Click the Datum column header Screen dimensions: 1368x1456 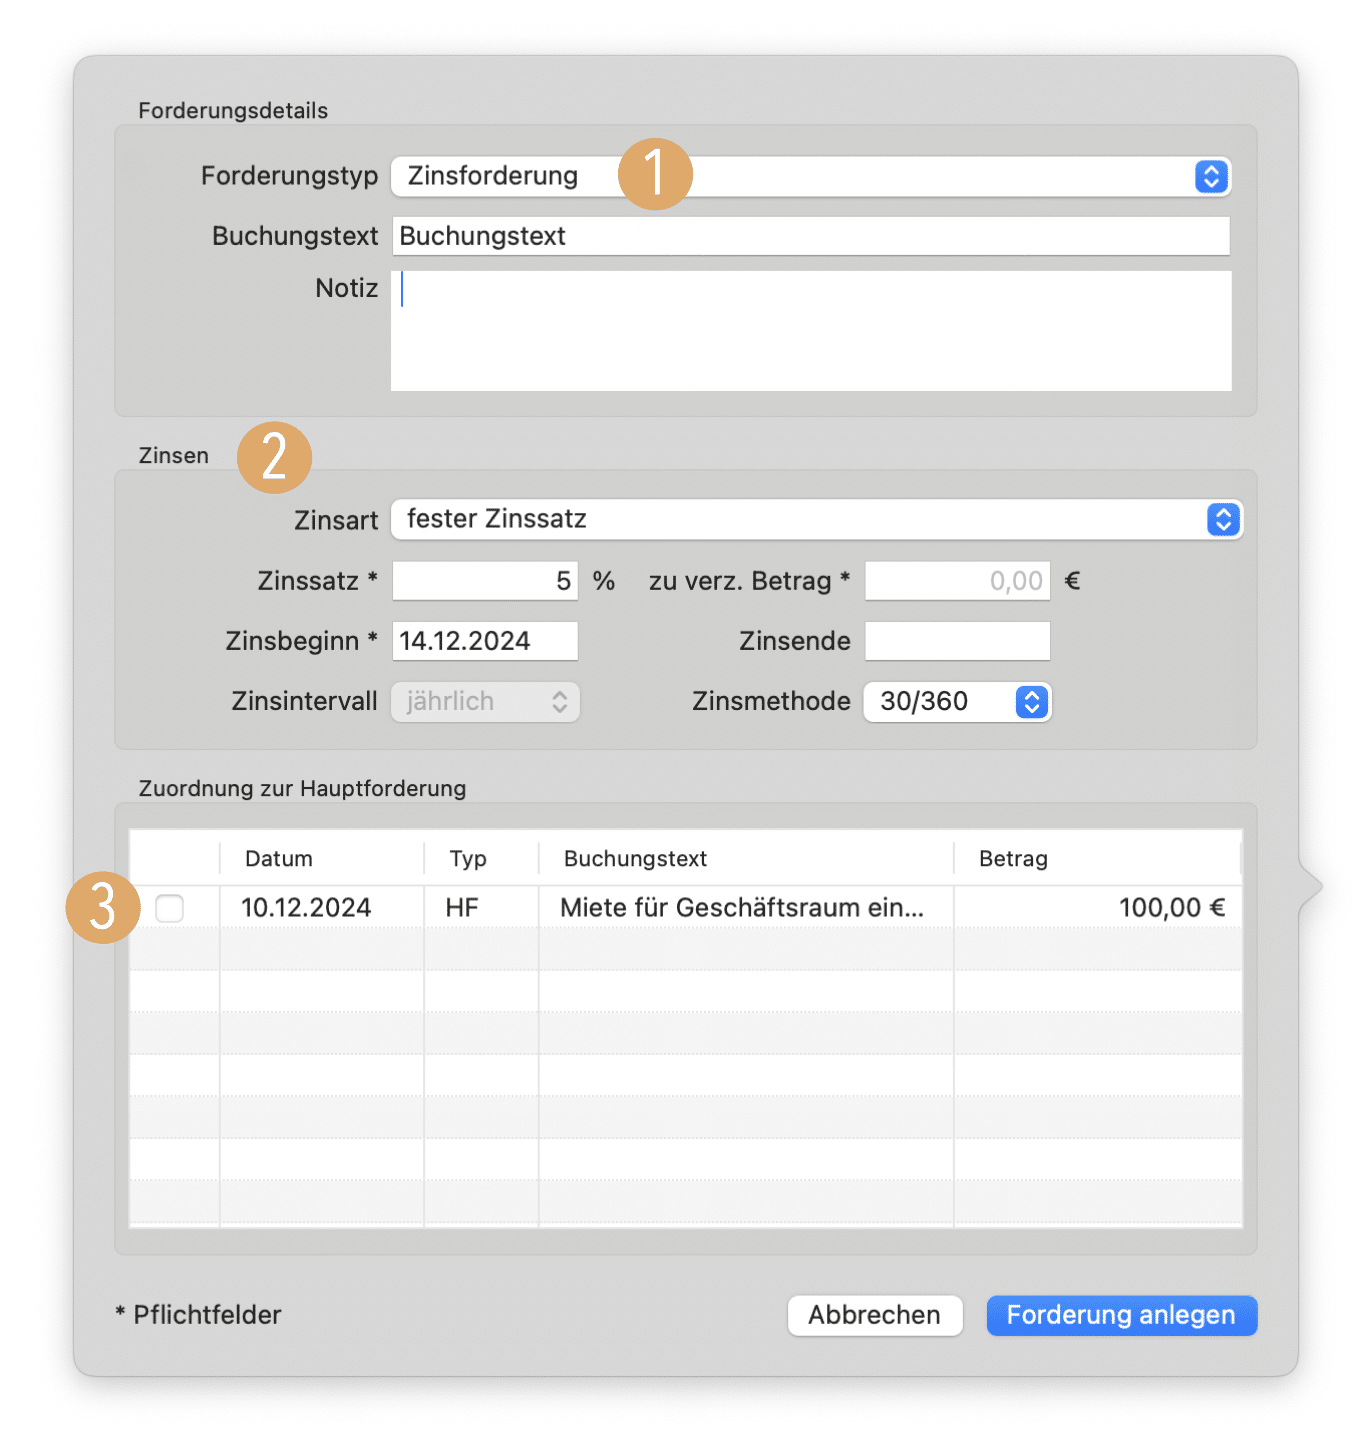(322, 859)
